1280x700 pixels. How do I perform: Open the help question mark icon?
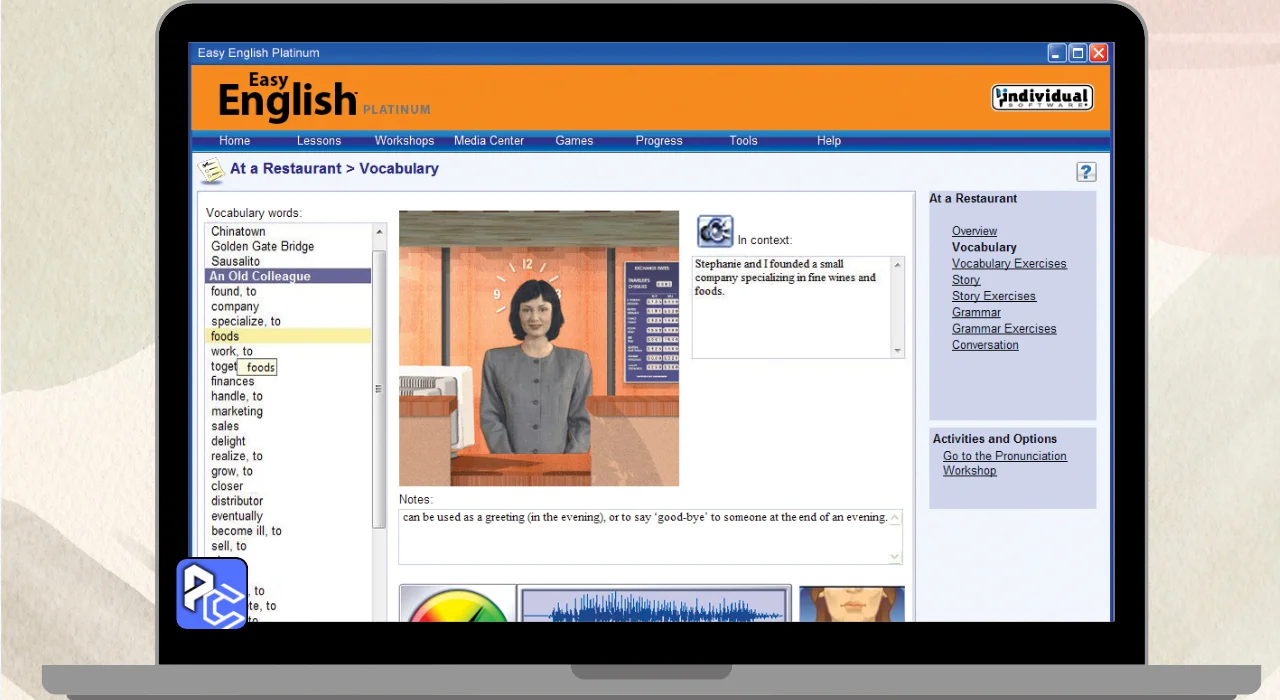1086,172
